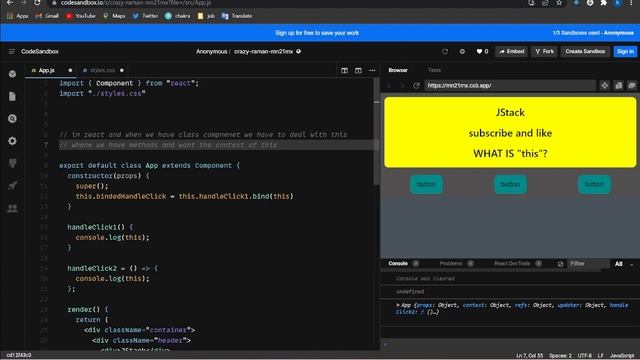Open the Deployment rocket sidebar icon

pyautogui.click(x=13, y=186)
